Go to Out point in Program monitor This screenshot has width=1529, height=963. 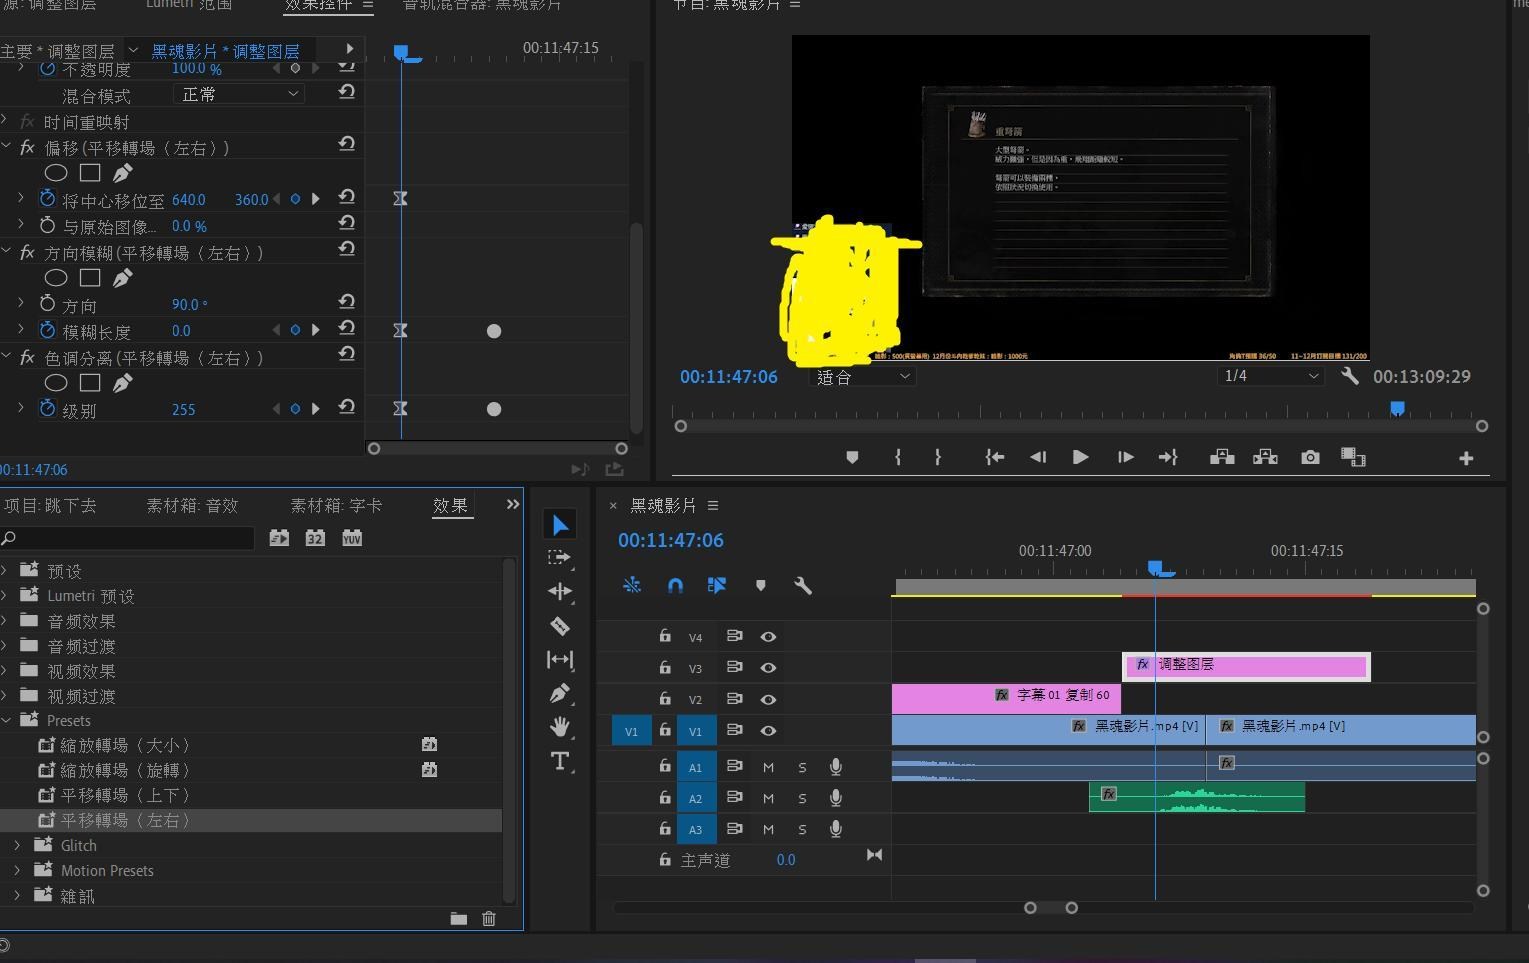[1168, 457]
